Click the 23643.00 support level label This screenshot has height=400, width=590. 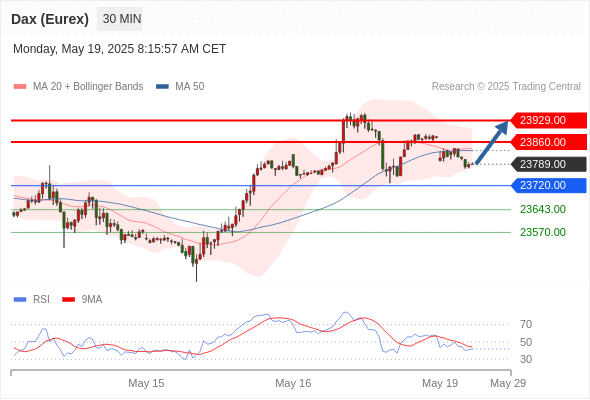coord(543,209)
